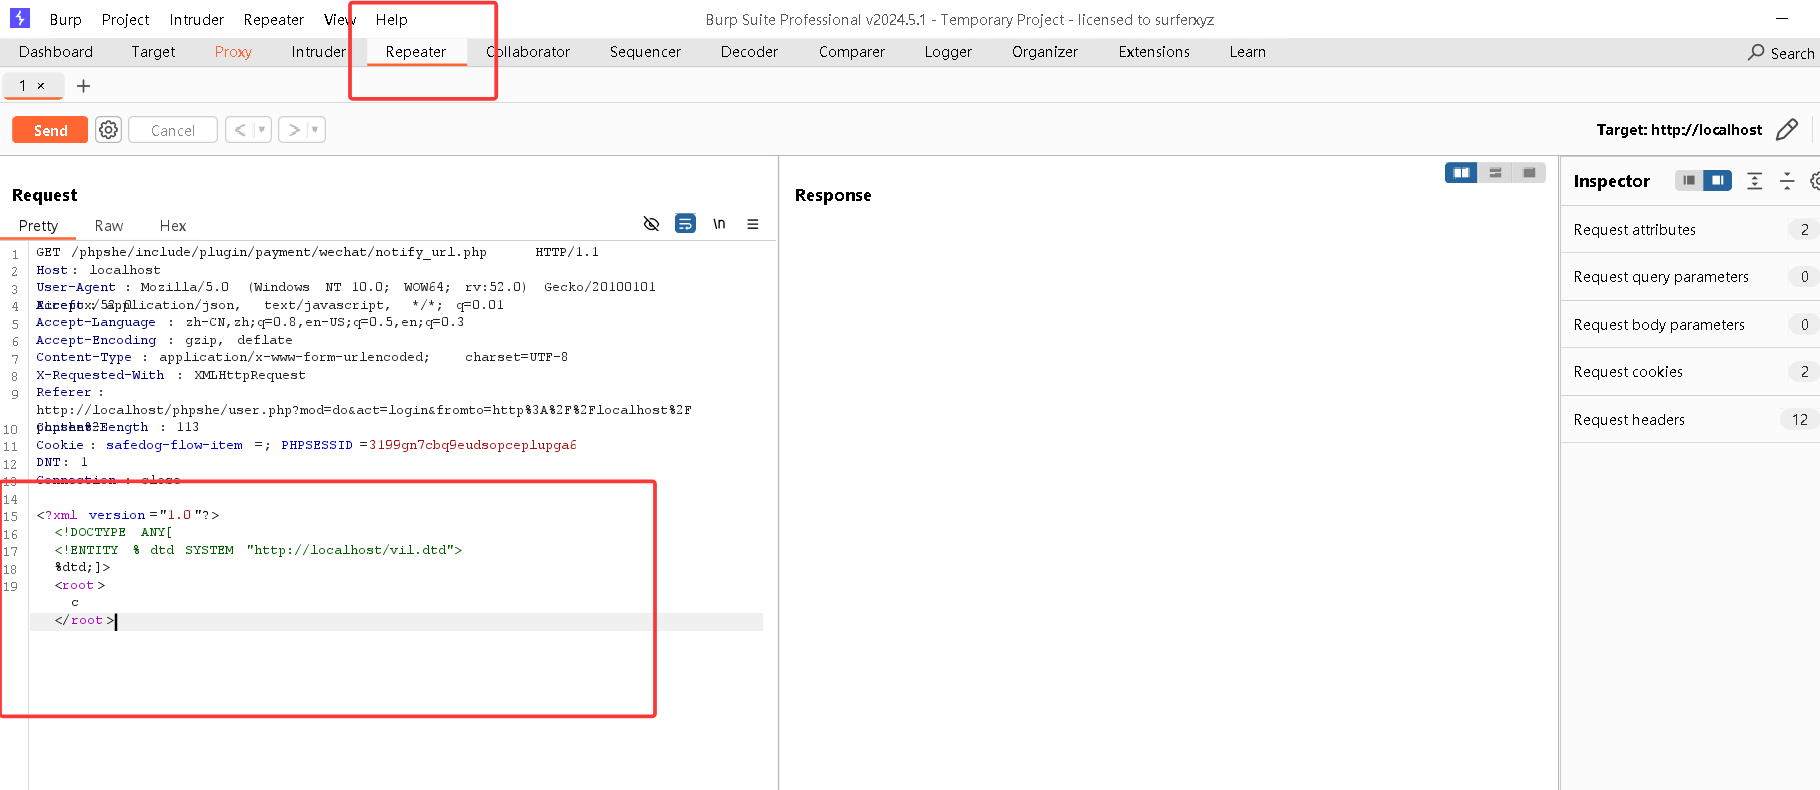The width and height of the screenshot is (1820, 790).
Task: Click the Search magnifier icon
Action: point(1756,52)
